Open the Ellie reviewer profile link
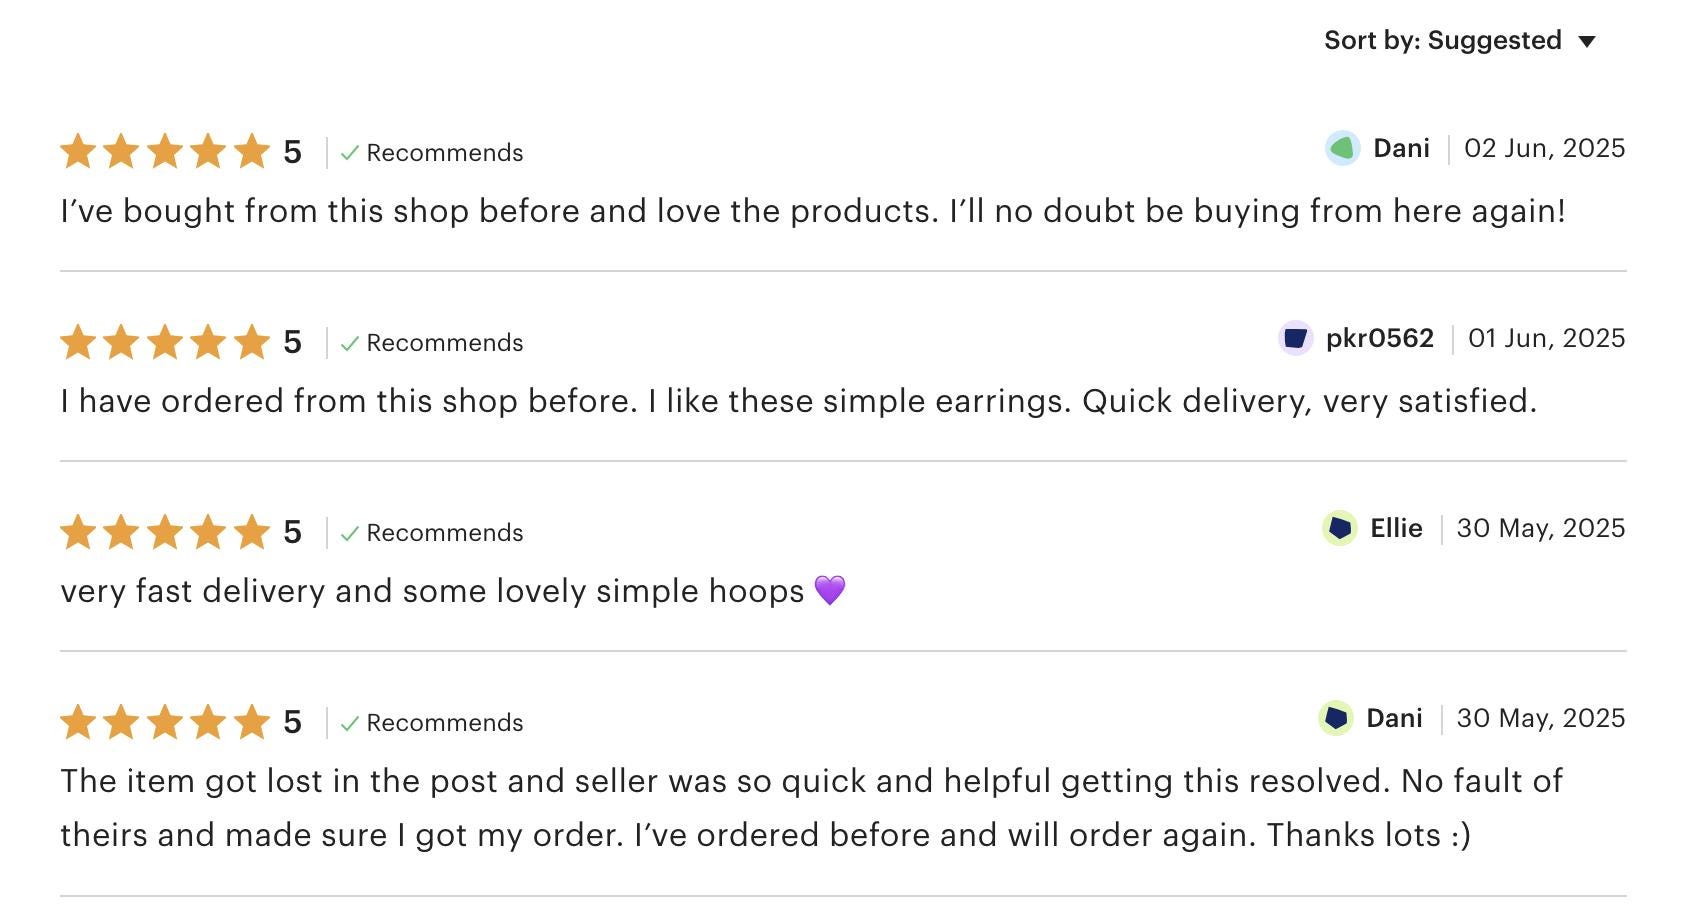The image size is (1682, 909). point(1396,528)
